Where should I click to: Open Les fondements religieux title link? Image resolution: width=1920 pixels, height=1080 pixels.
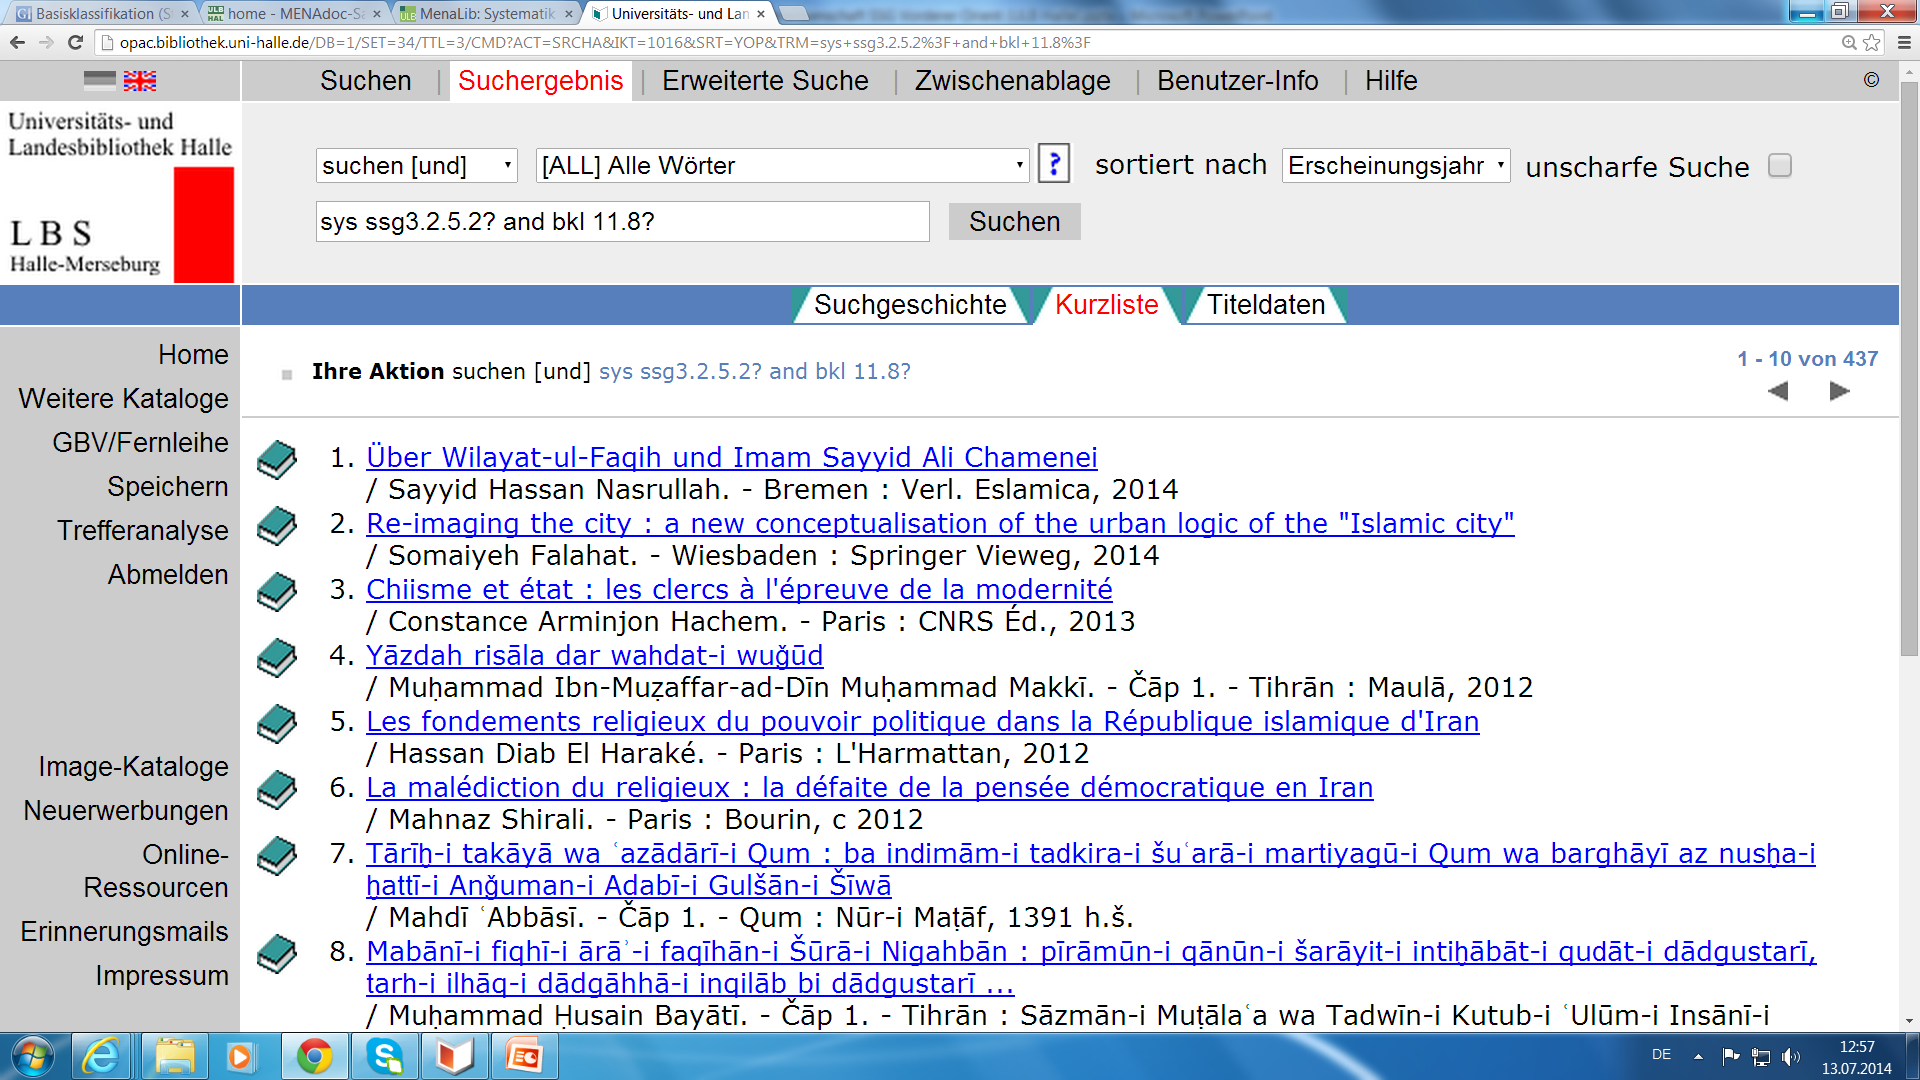coord(922,722)
